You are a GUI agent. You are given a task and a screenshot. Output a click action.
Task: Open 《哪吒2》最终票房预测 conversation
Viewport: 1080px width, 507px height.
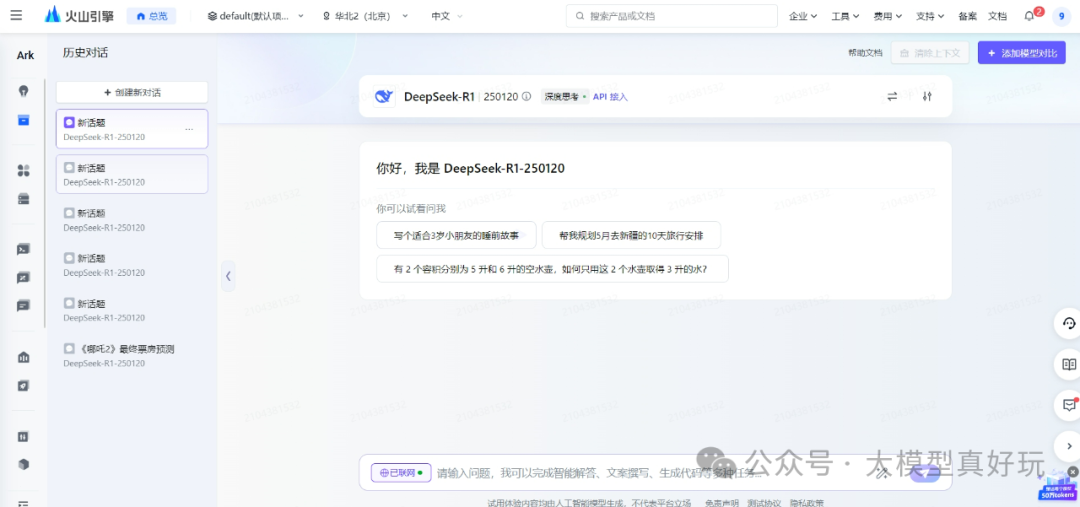[x=132, y=355]
